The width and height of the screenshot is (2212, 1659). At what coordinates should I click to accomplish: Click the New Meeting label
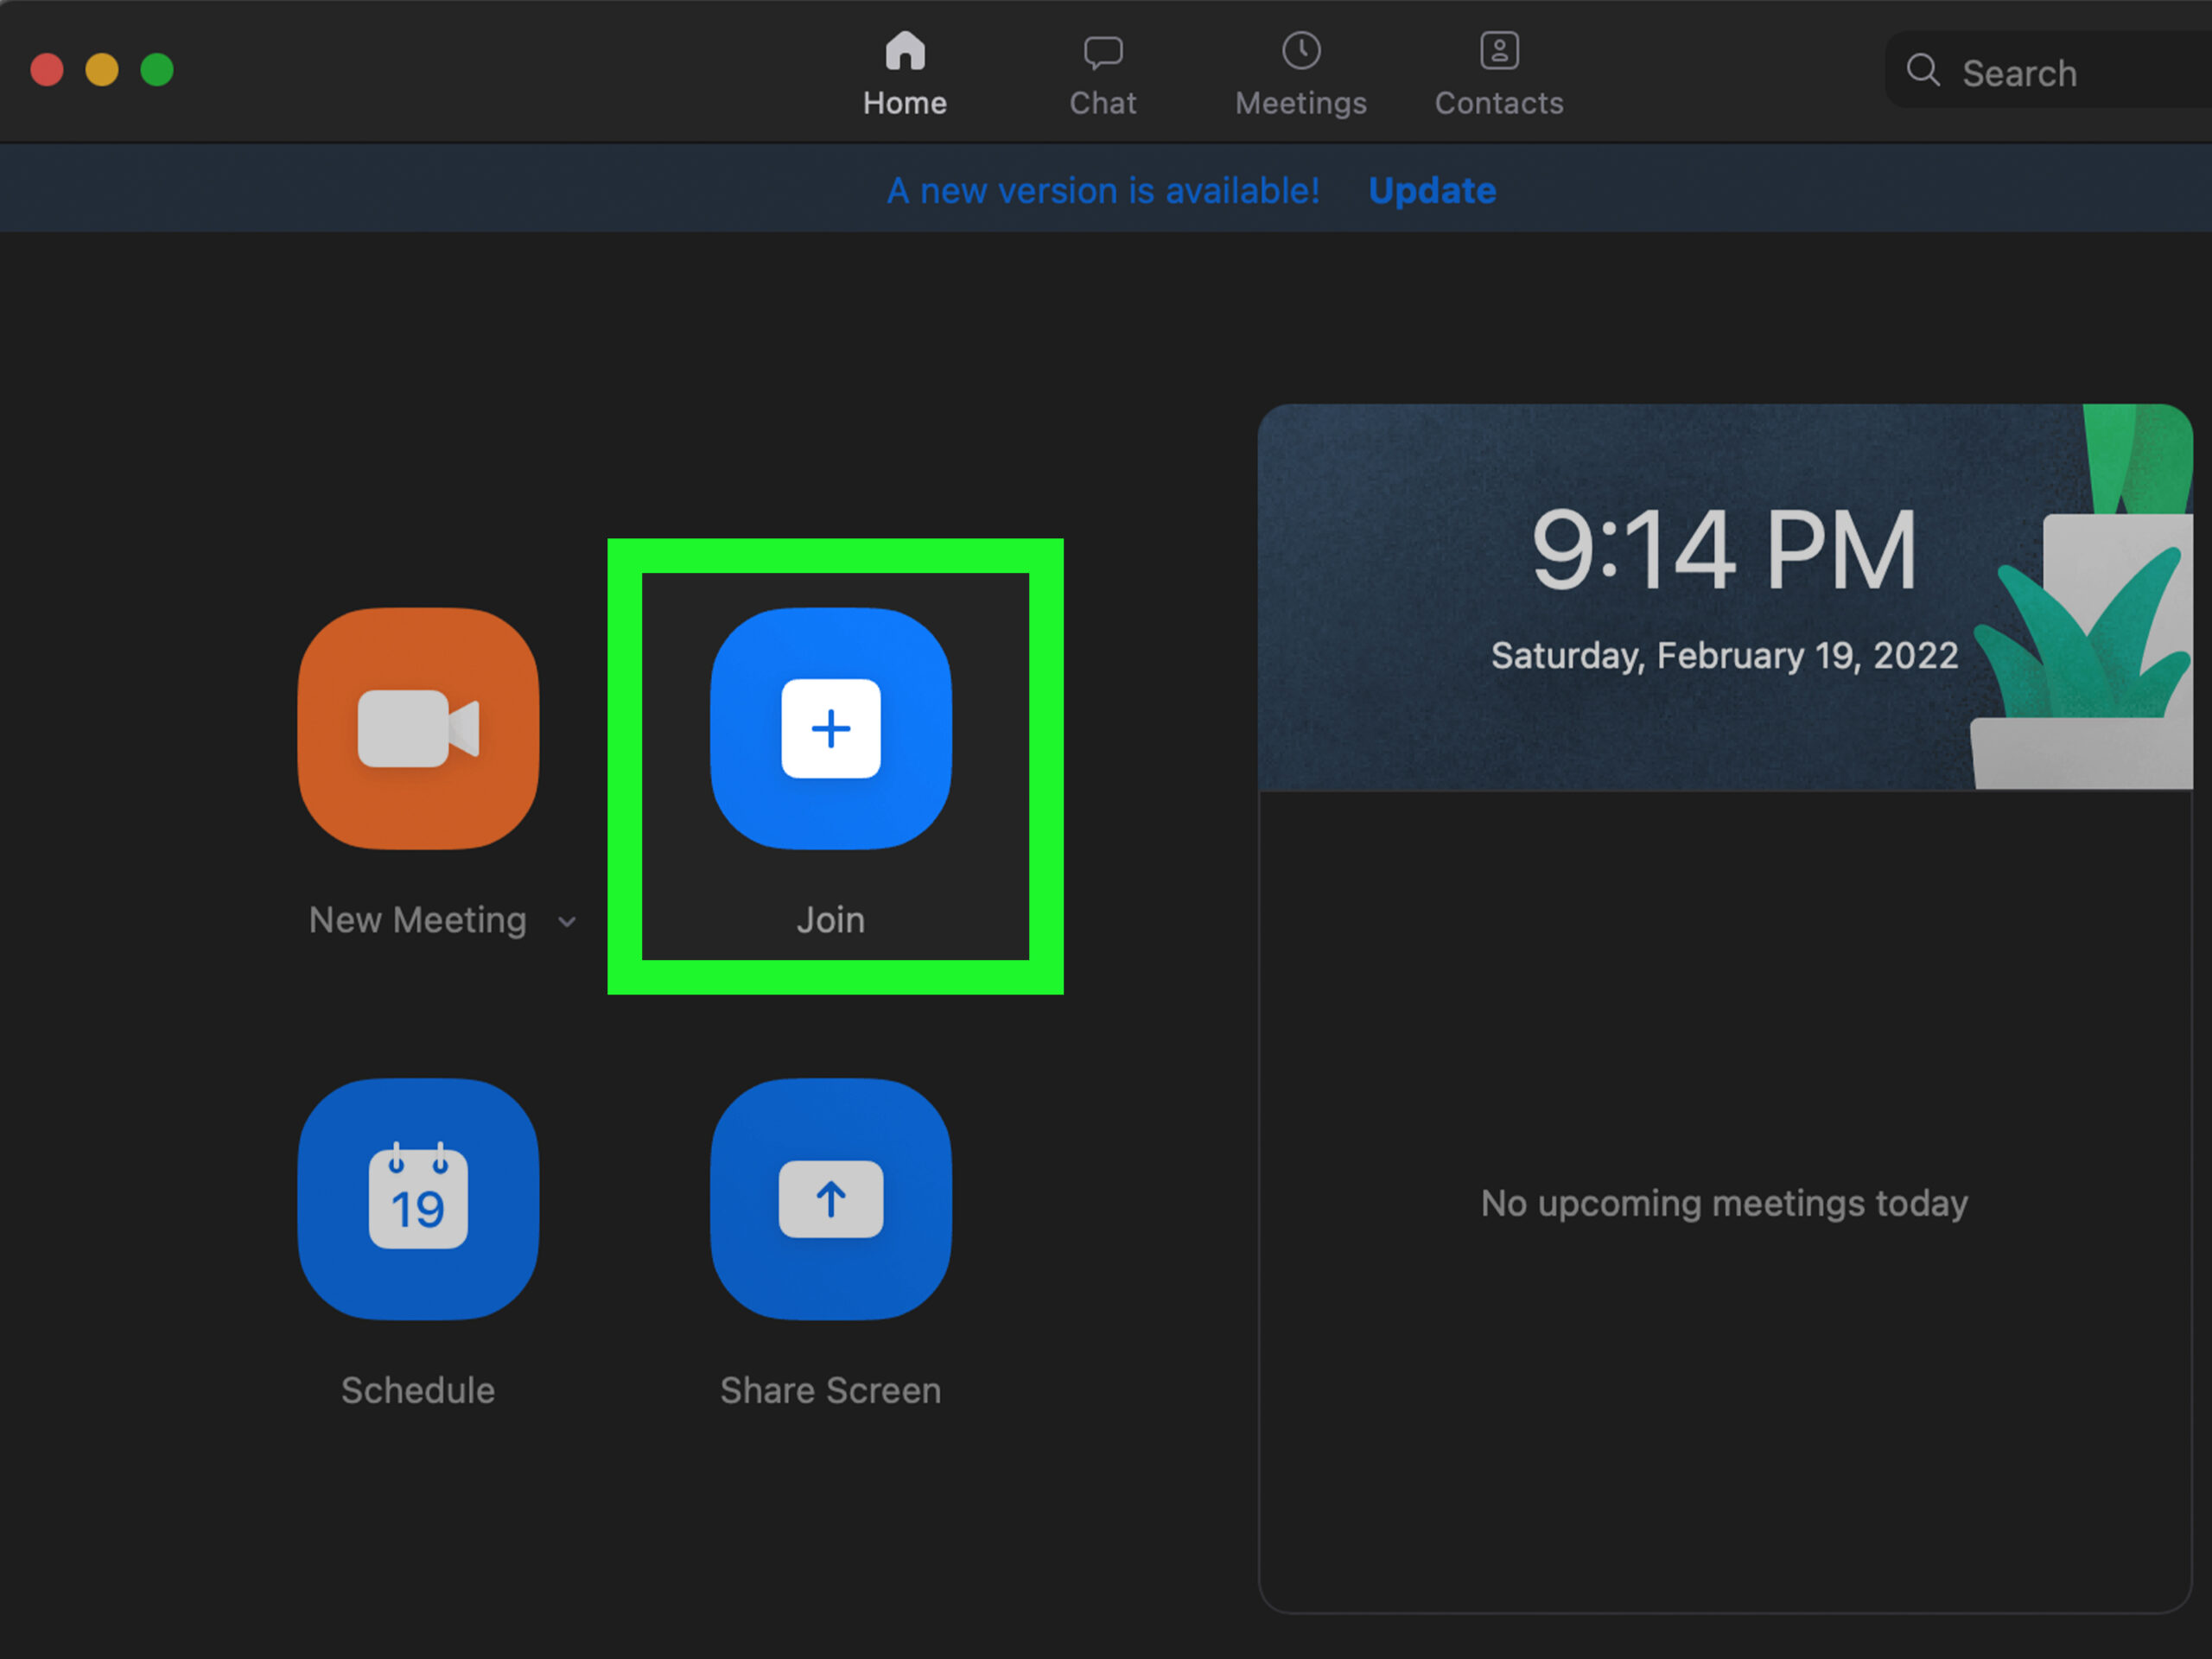tap(418, 920)
